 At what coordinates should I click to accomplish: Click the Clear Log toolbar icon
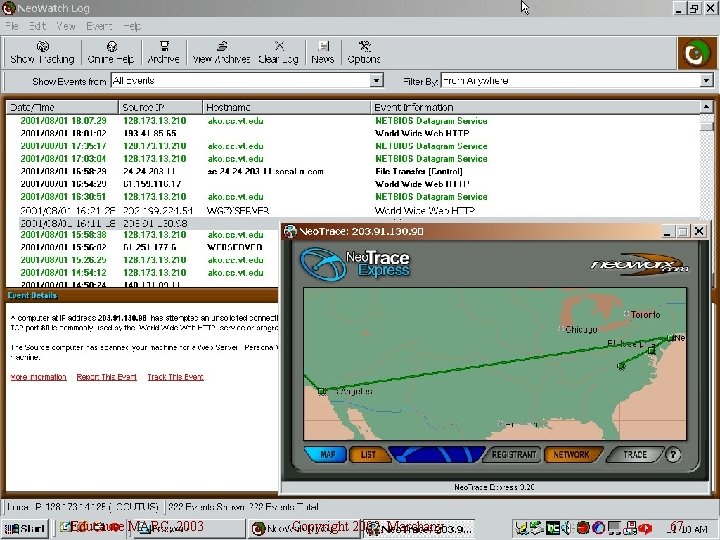tap(279, 53)
